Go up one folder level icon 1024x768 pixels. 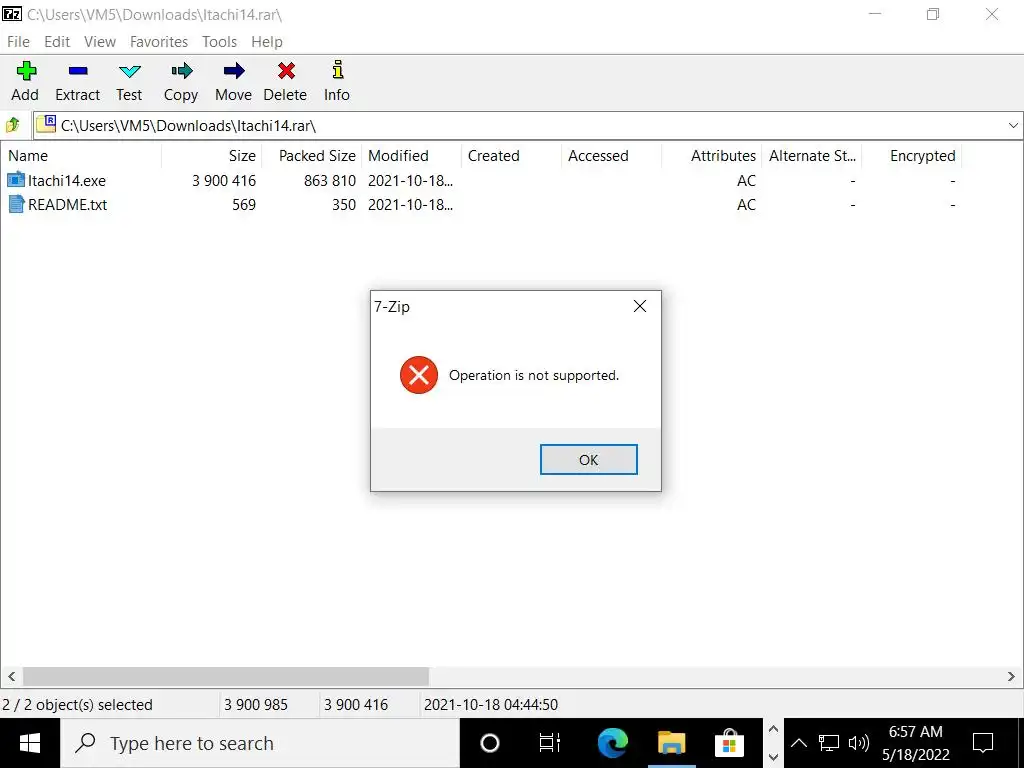pyautogui.click(x=12, y=125)
